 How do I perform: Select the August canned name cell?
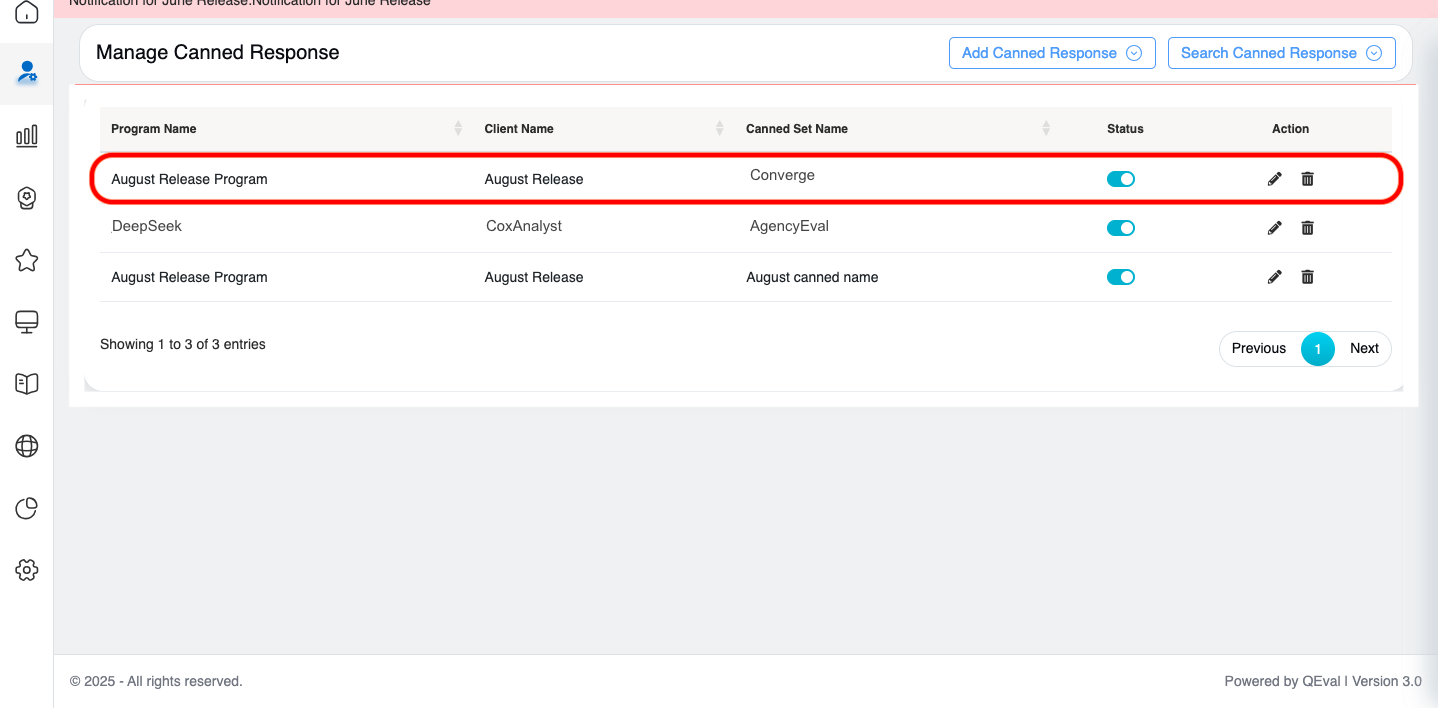tap(812, 277)
